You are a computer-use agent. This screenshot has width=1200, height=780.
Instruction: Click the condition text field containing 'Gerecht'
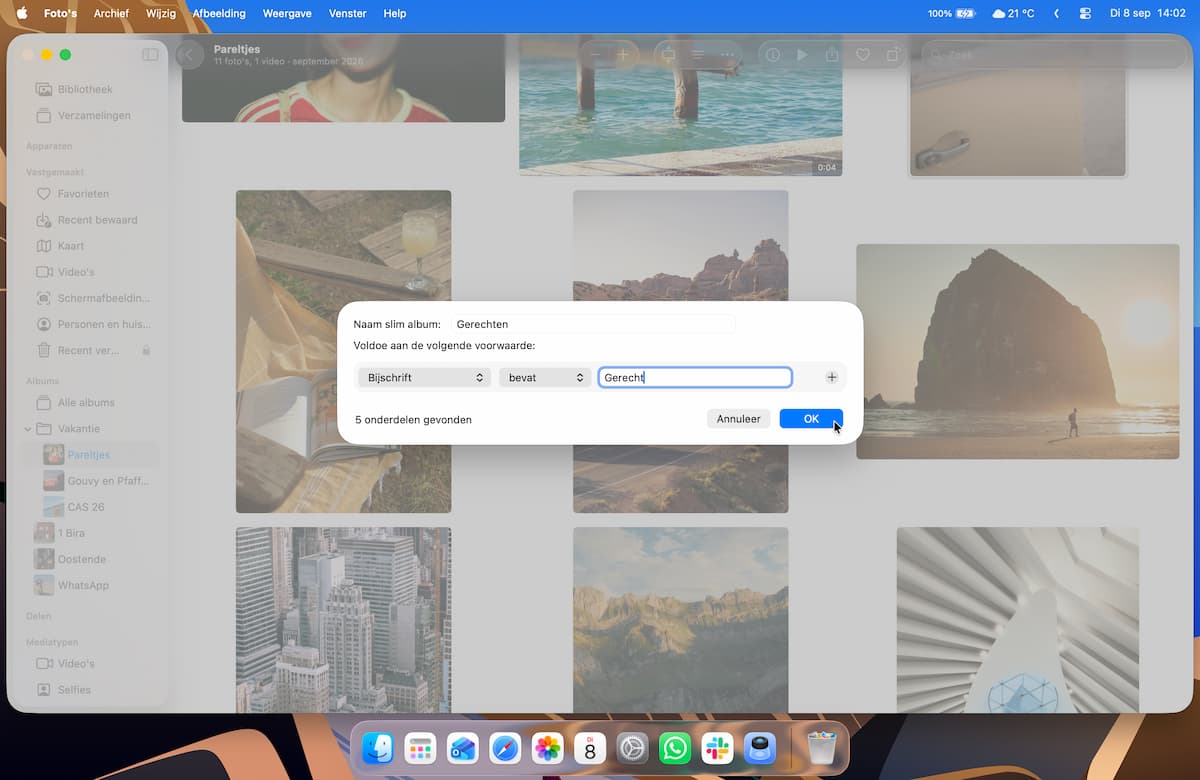click(x=695, y=377)
